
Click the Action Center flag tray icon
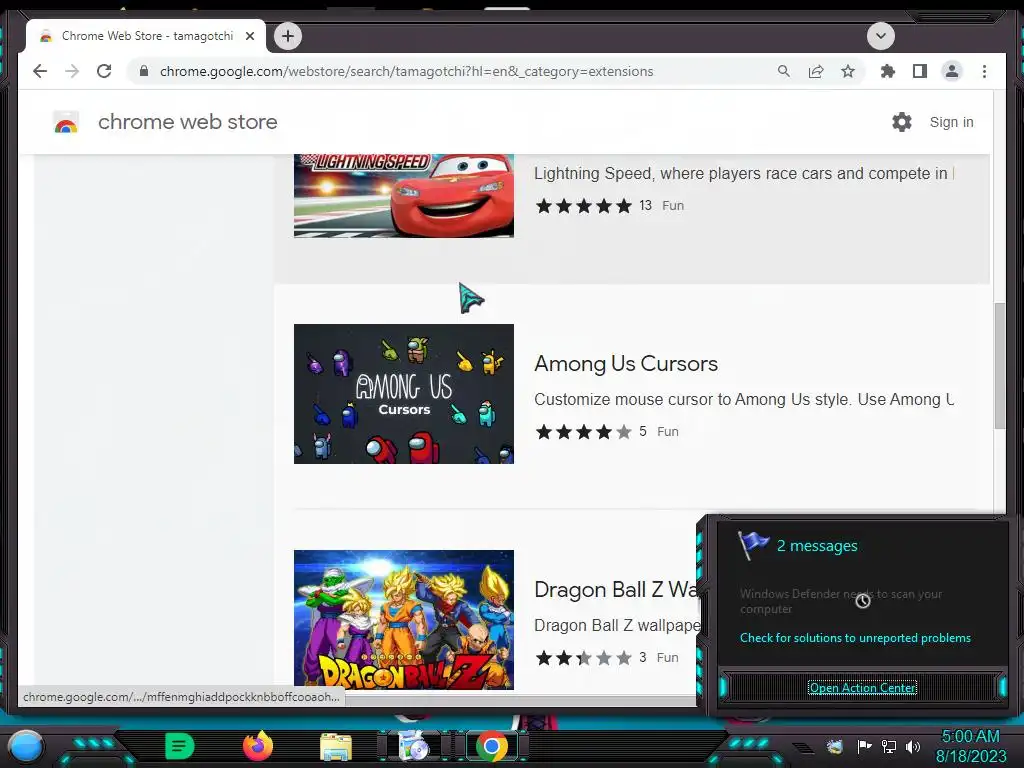tap(864, 746)
